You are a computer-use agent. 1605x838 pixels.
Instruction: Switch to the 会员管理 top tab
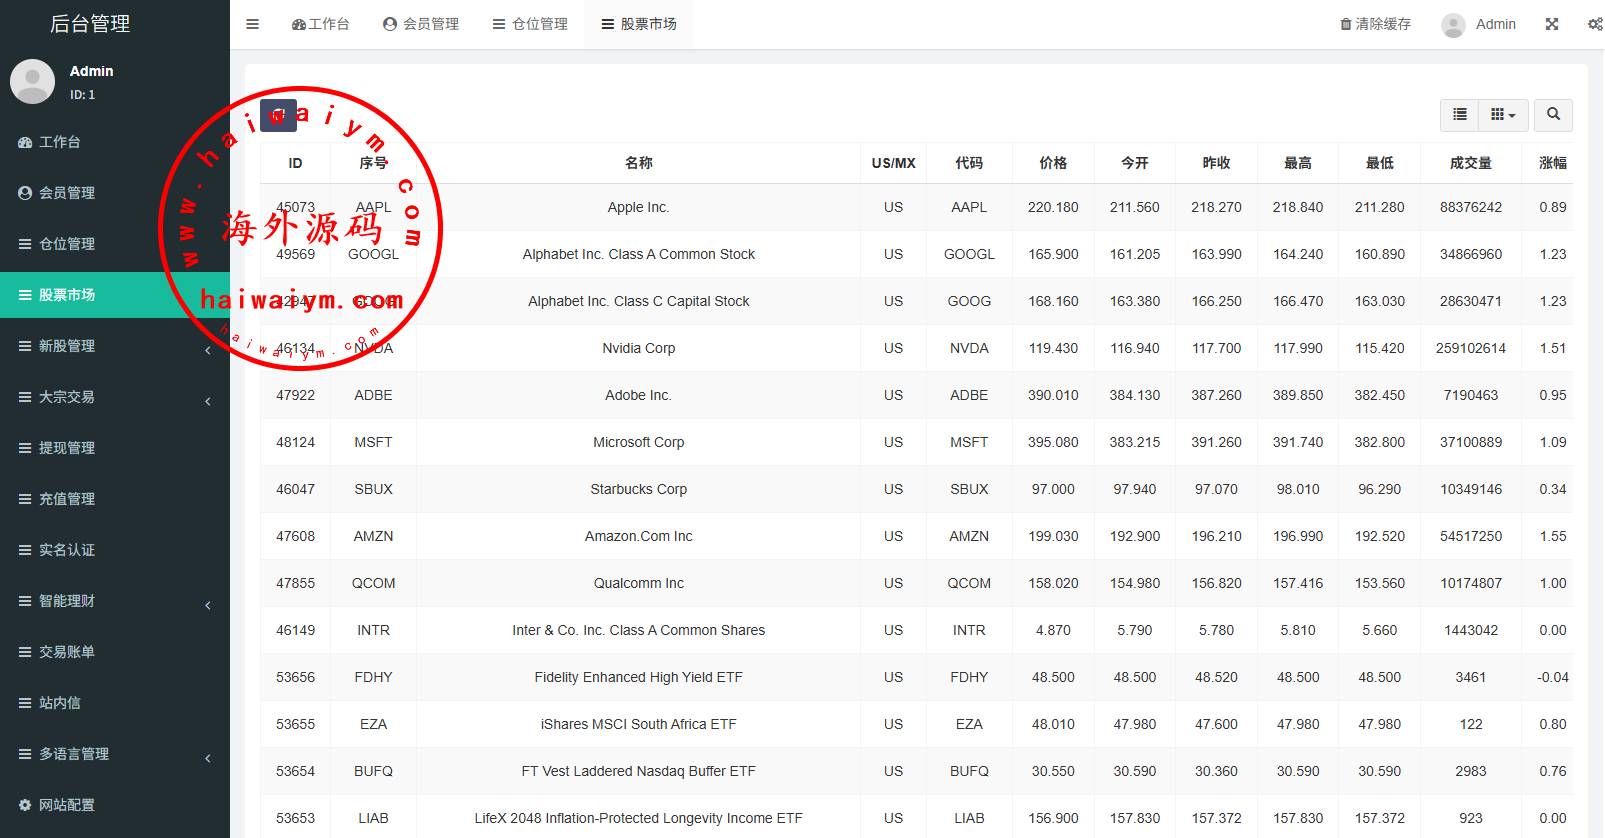click(x=421, y=24)
